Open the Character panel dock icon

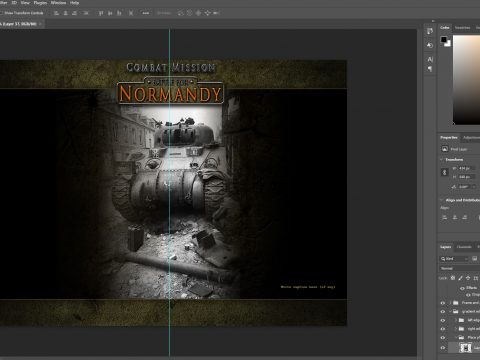(430, 59)
